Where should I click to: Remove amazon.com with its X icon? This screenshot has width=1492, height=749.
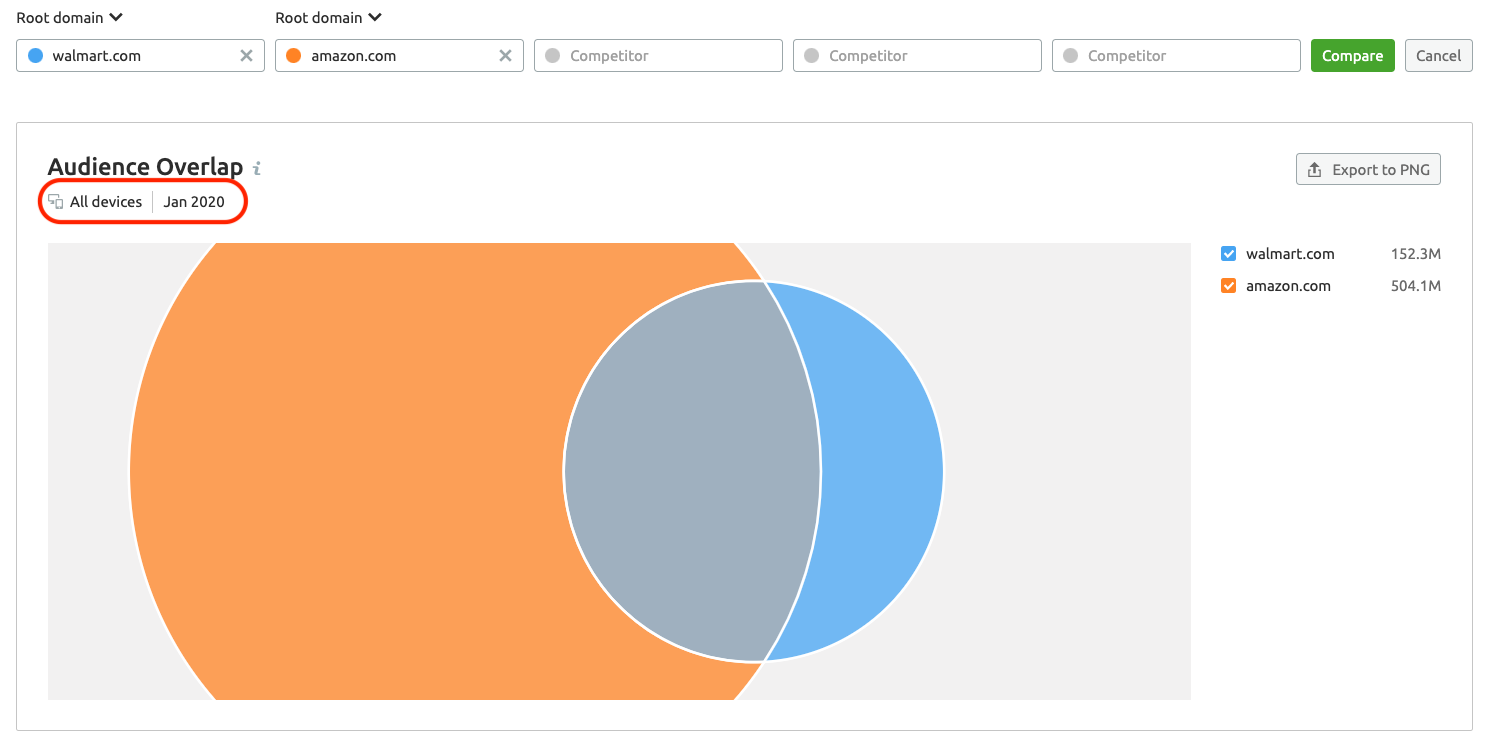point(505,56)
